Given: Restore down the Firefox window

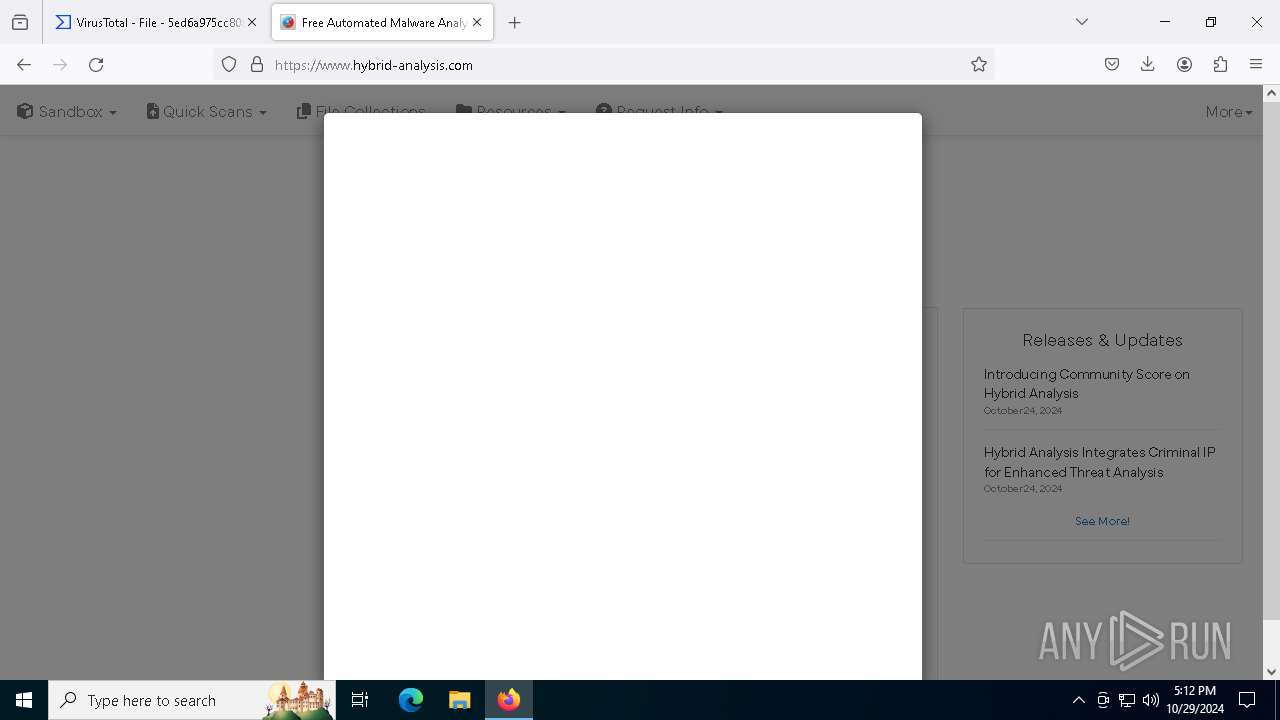Looking at the screenshot, I should 1211,22.
